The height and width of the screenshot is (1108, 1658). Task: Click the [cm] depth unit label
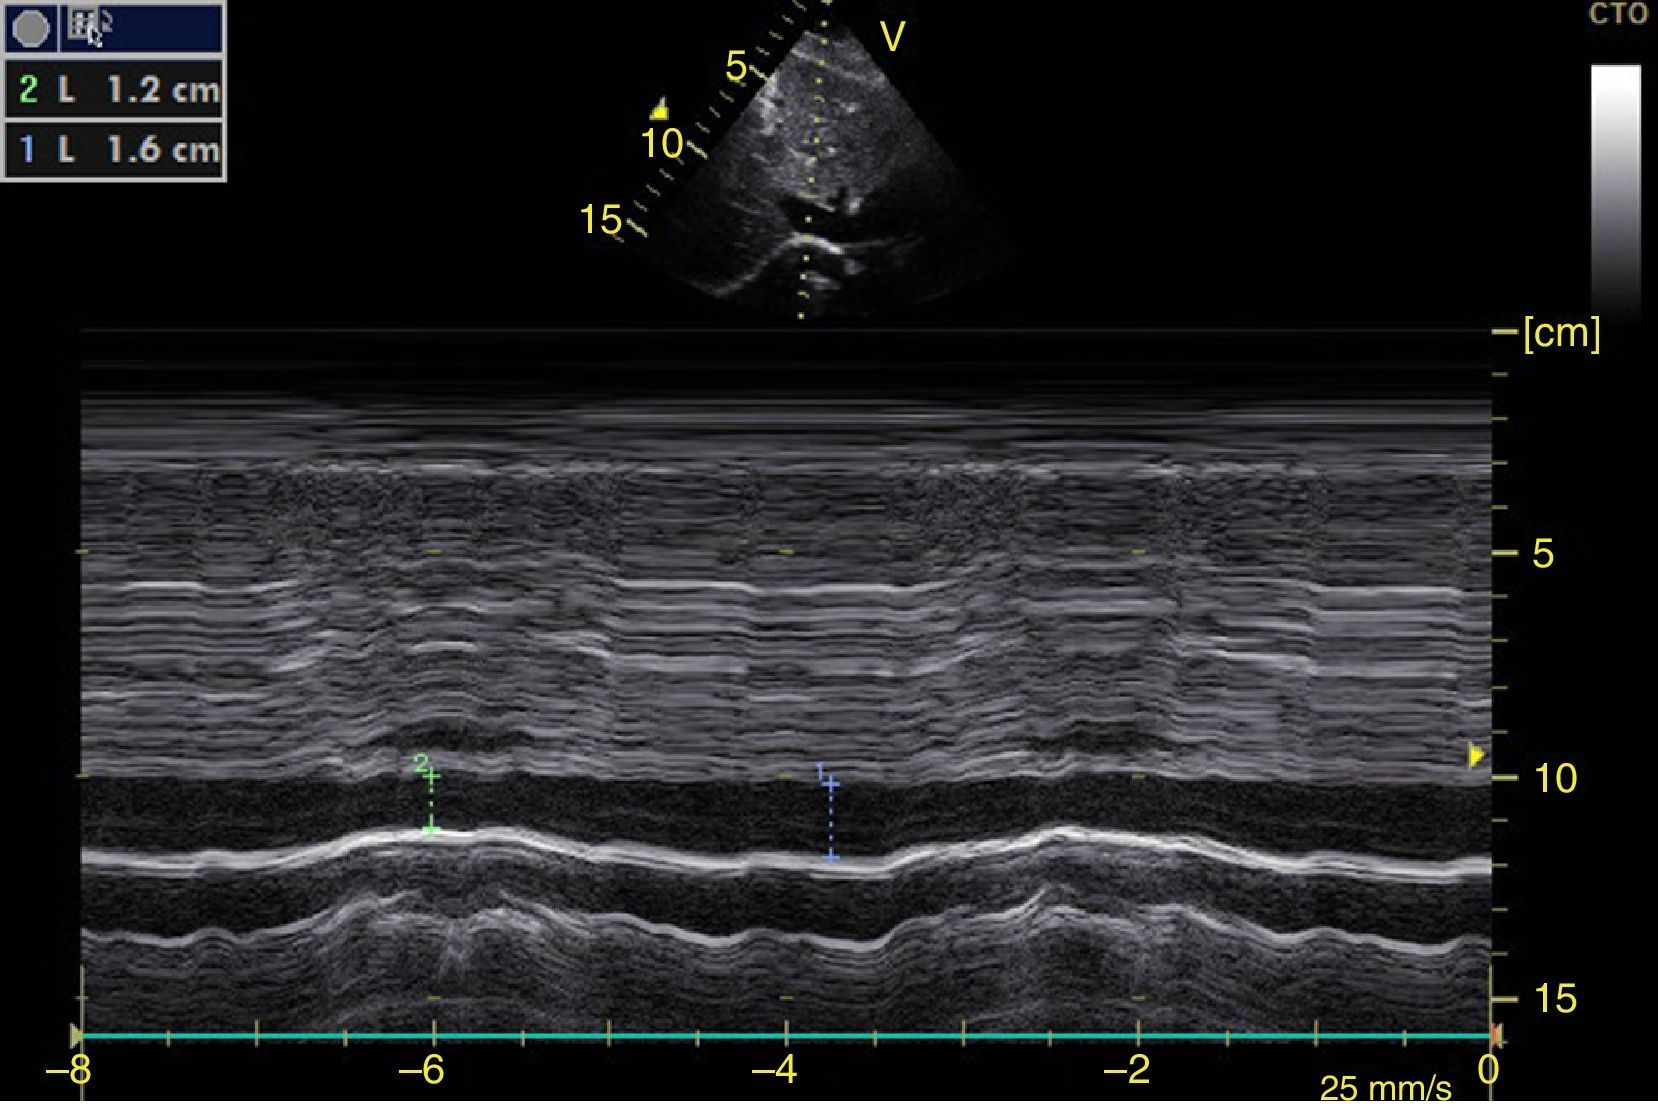[x=1560, y=333]
